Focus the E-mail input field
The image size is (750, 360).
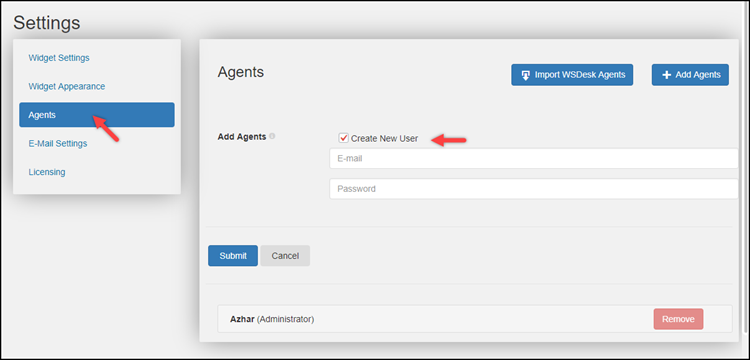[x=534, y=159]
